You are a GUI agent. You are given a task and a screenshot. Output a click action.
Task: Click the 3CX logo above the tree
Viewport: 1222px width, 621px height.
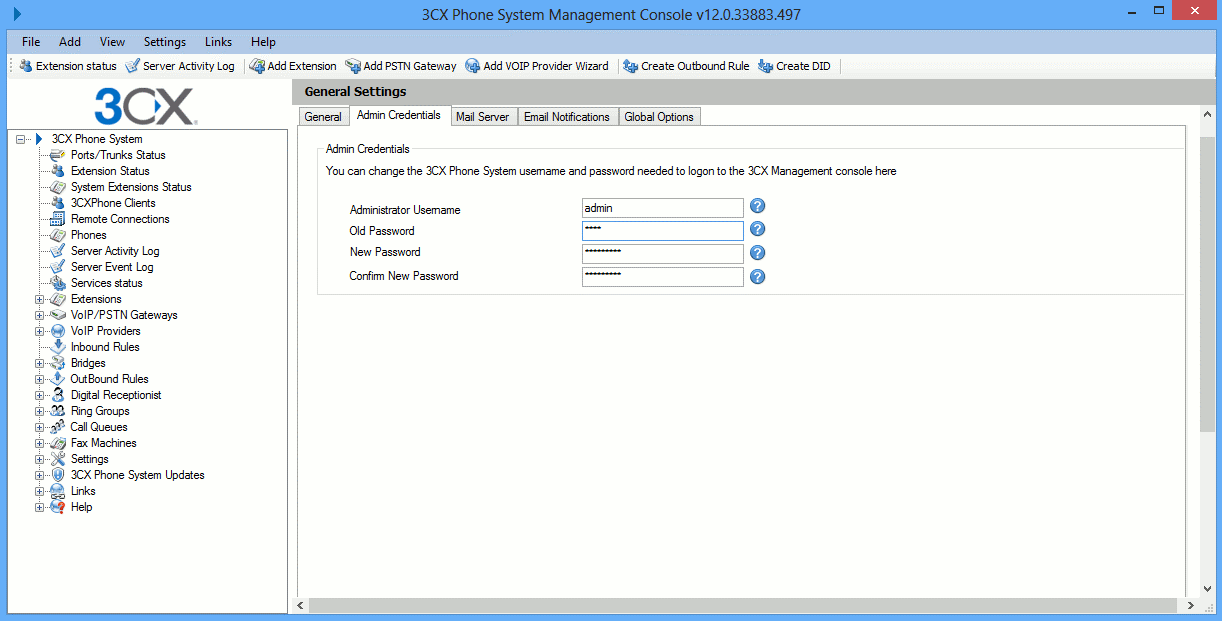point(146,105)
